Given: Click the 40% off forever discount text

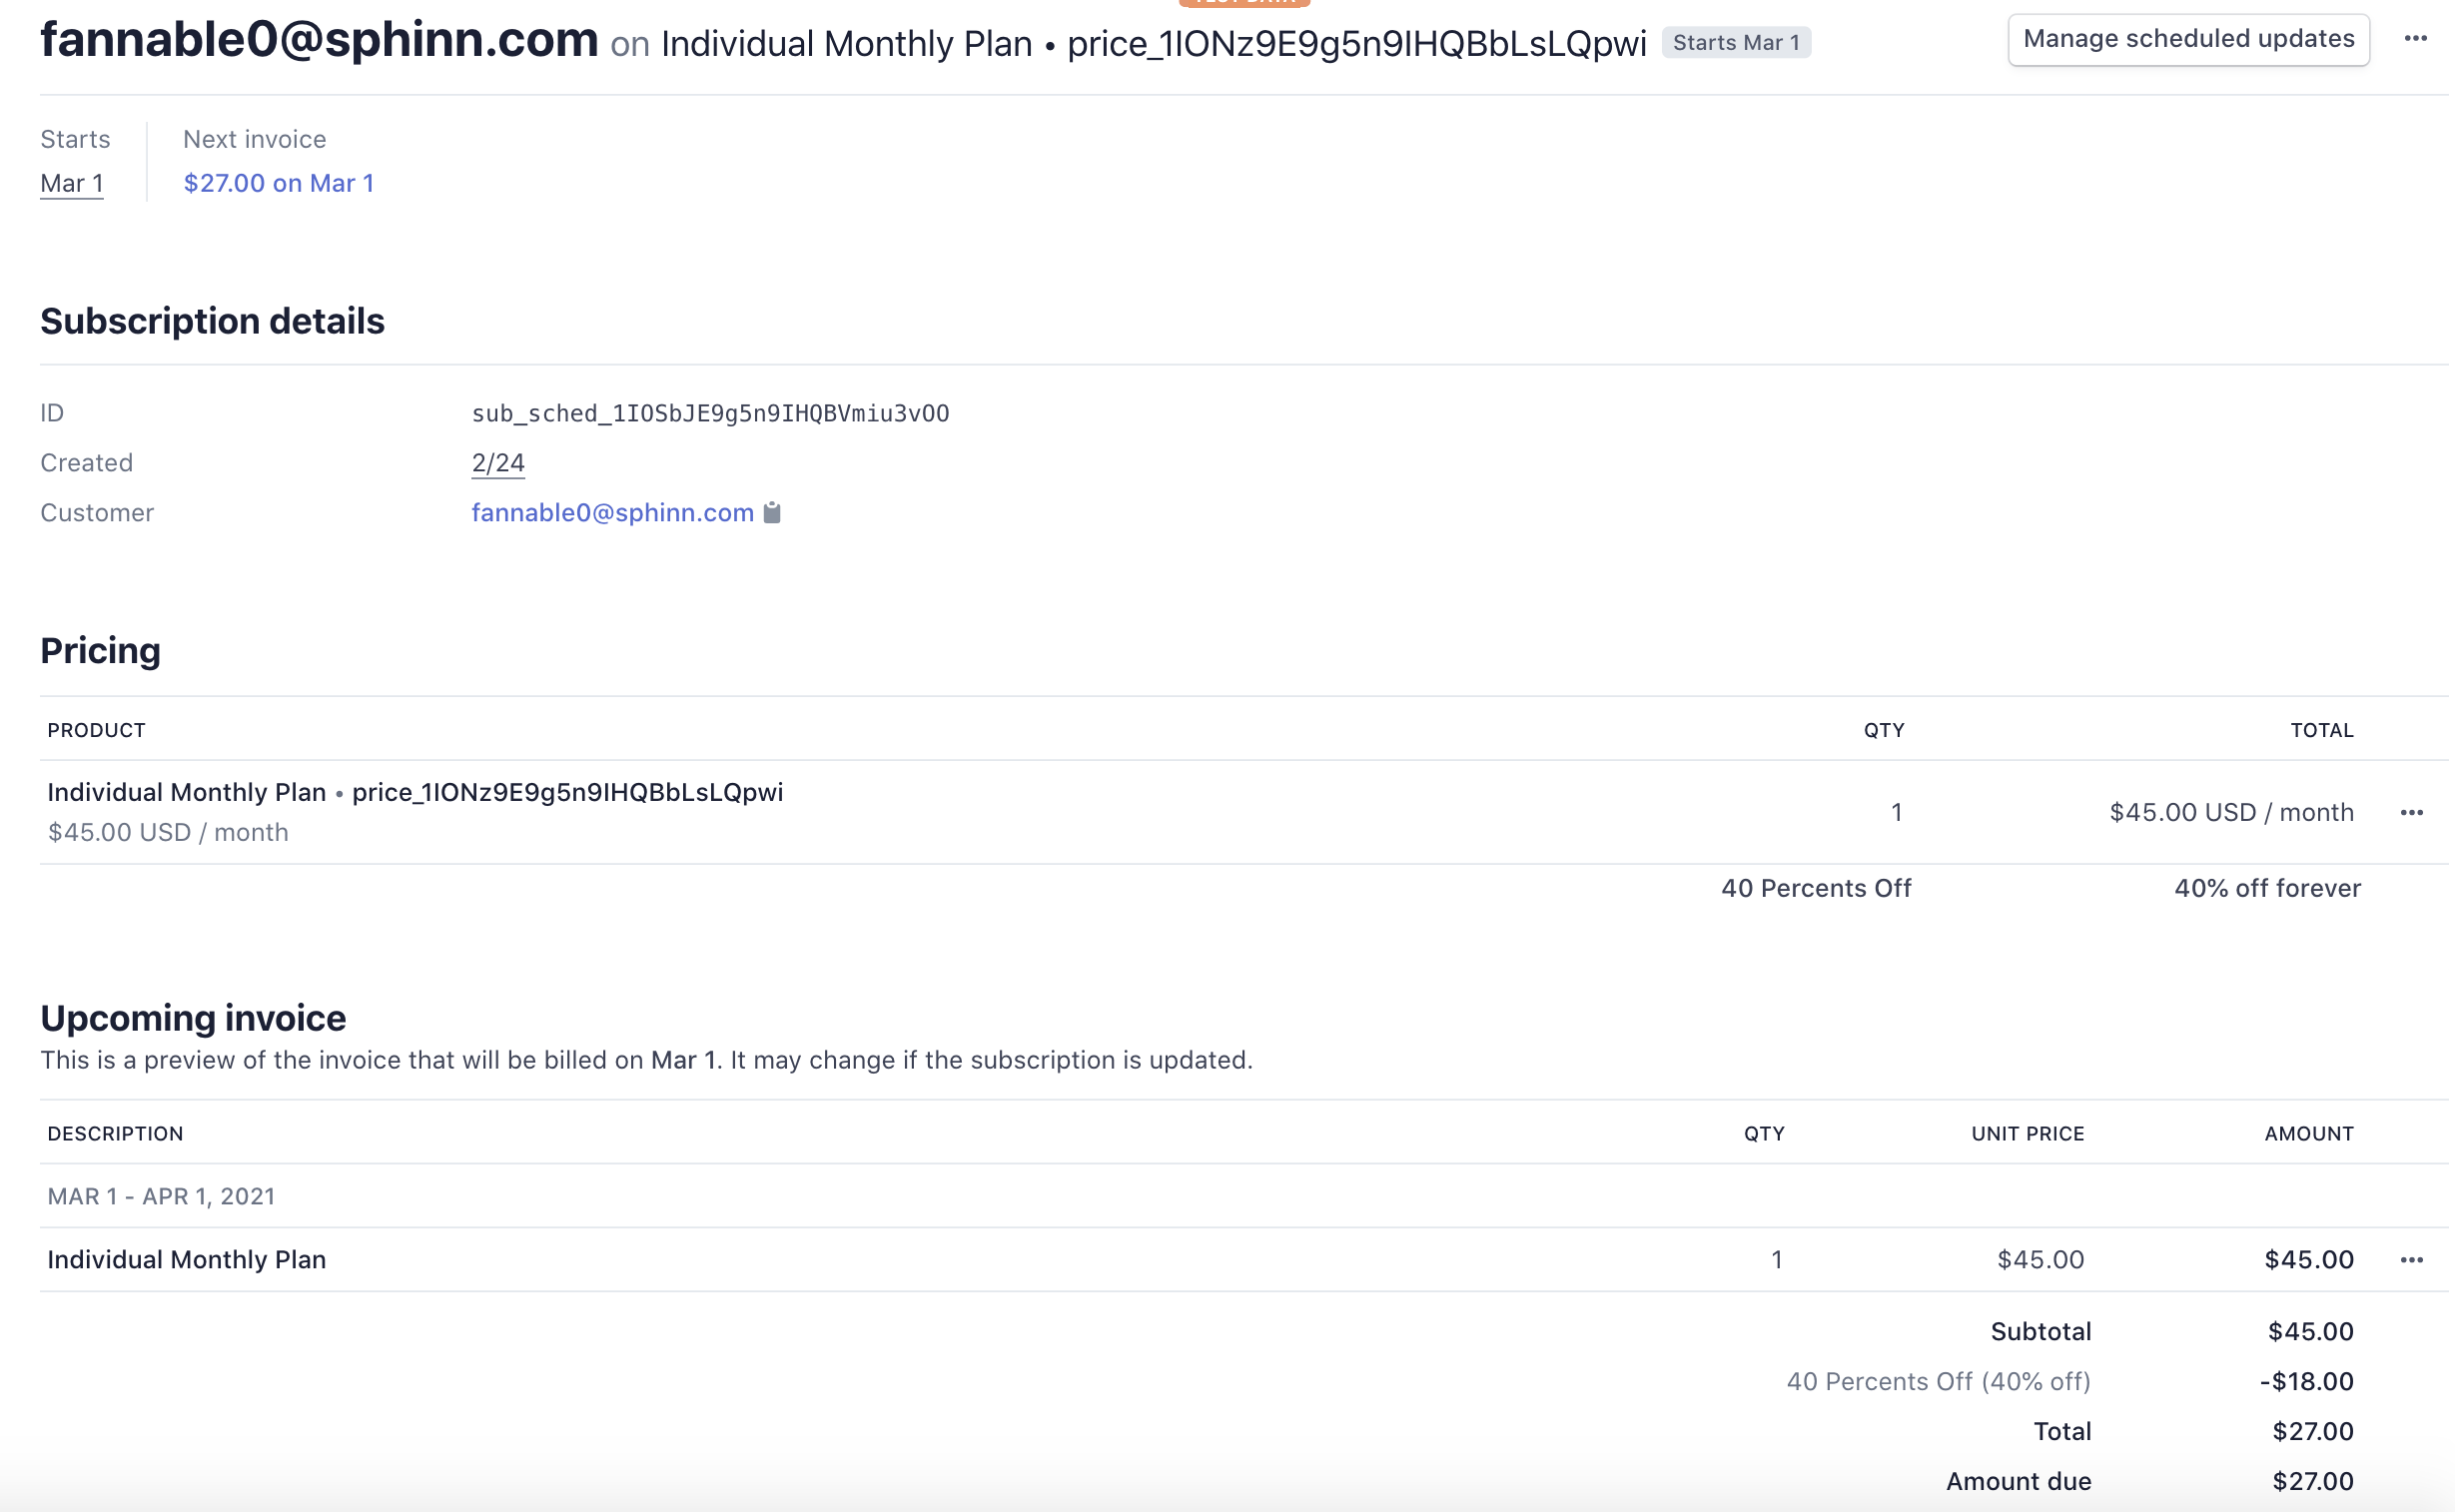Looking at the screenshot, I should click(x=2266, y=888).
